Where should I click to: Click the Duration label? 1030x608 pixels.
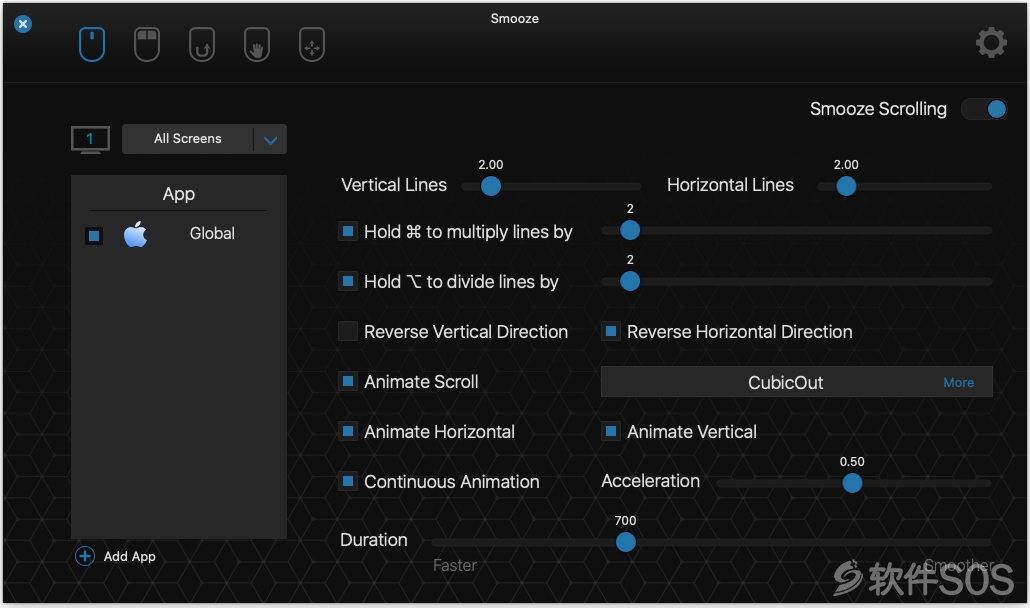(374, 540)
